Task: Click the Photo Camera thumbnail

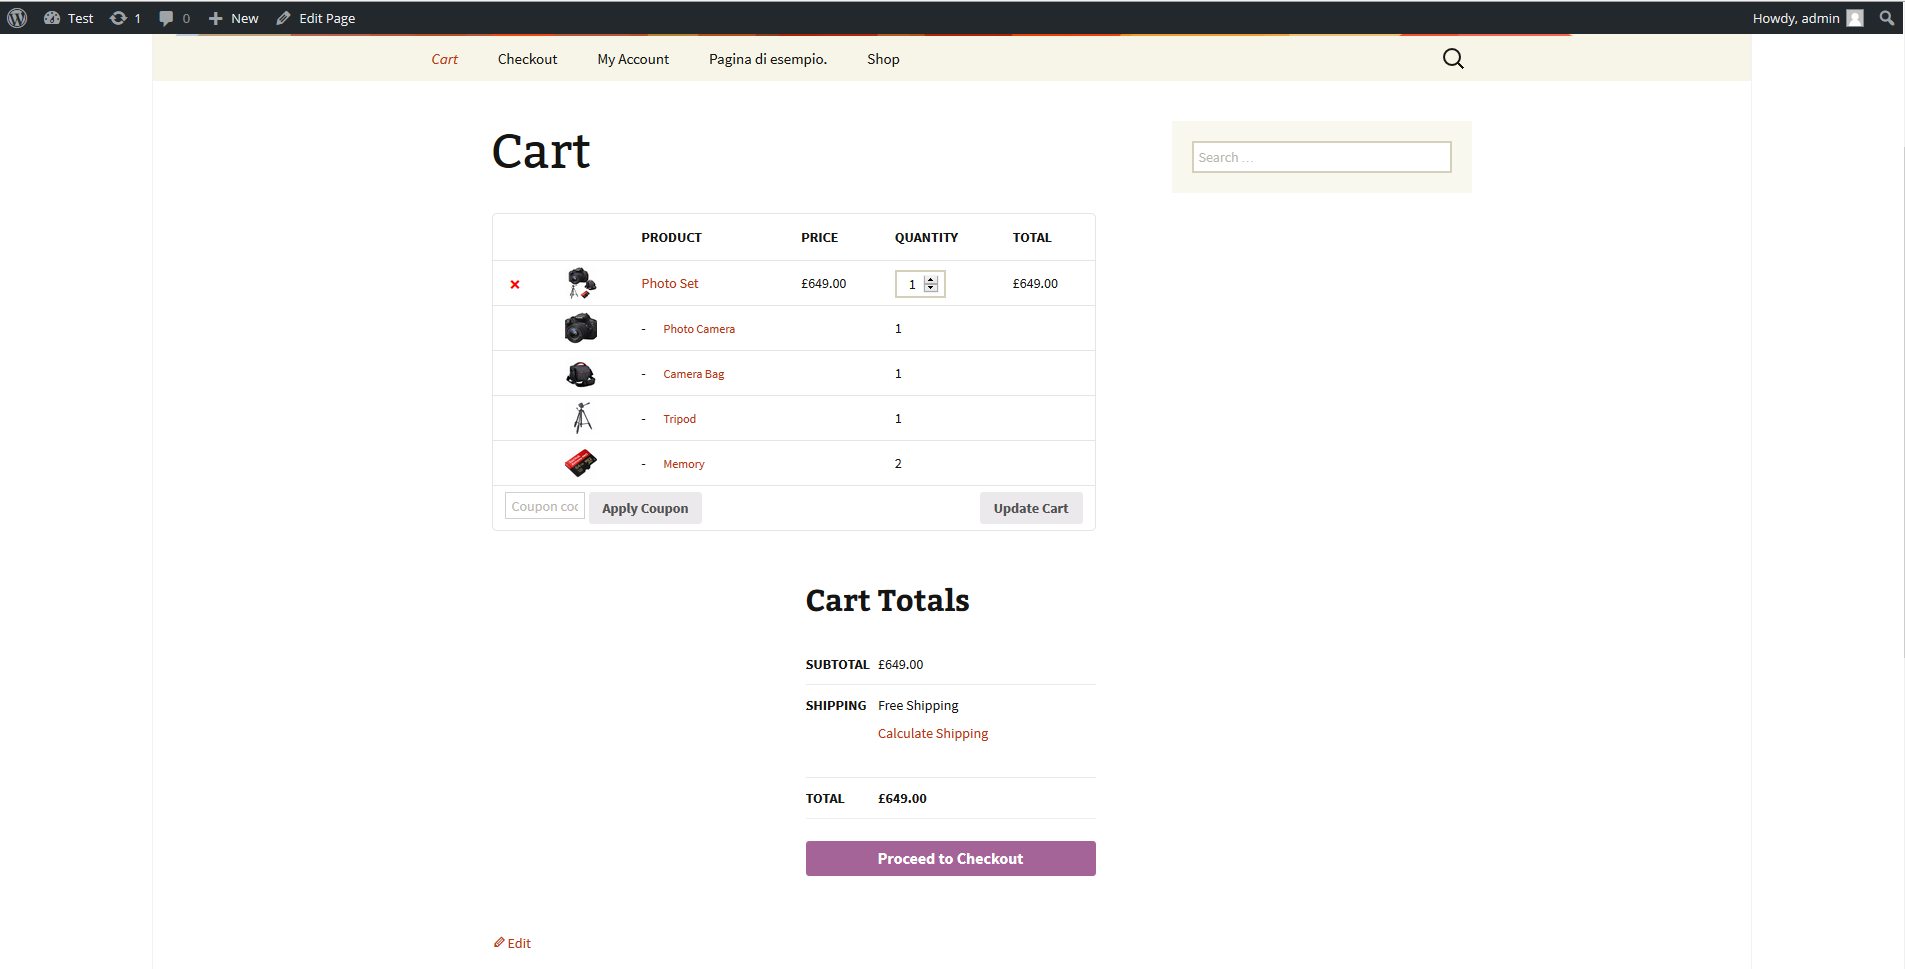Action: (x=580, y=329)
